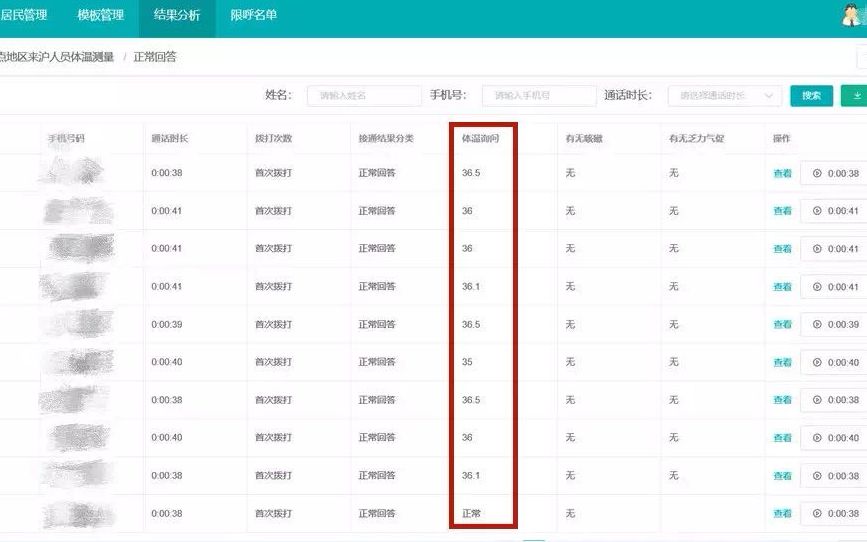Click the green download icon button
867x542 pixels.
click(855, 96)
